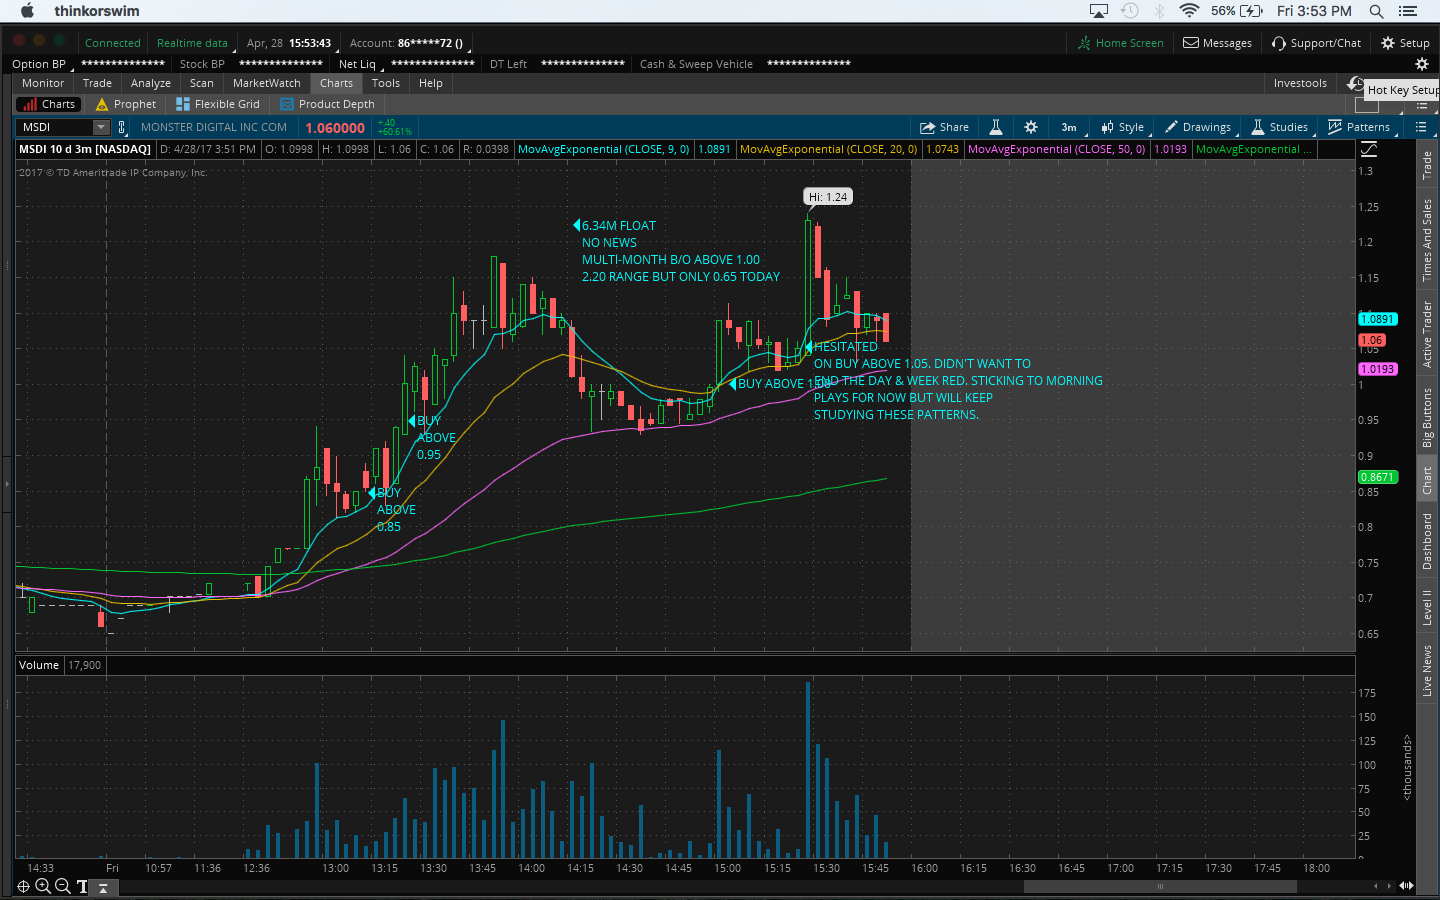Click the scroll-to-latest icon at chart bottom-right
This screenshot has height=900, width=1440.
1406,886
